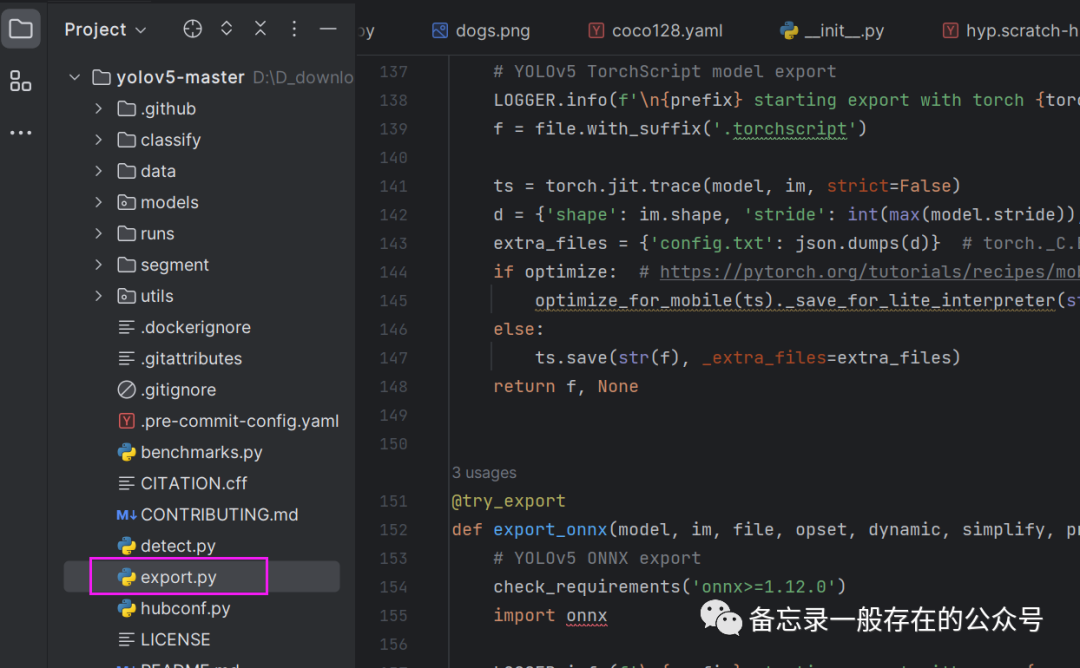Open Project panel options via kebab menu icon
This screenshot has height=668, width=1080.
(294, 29)
